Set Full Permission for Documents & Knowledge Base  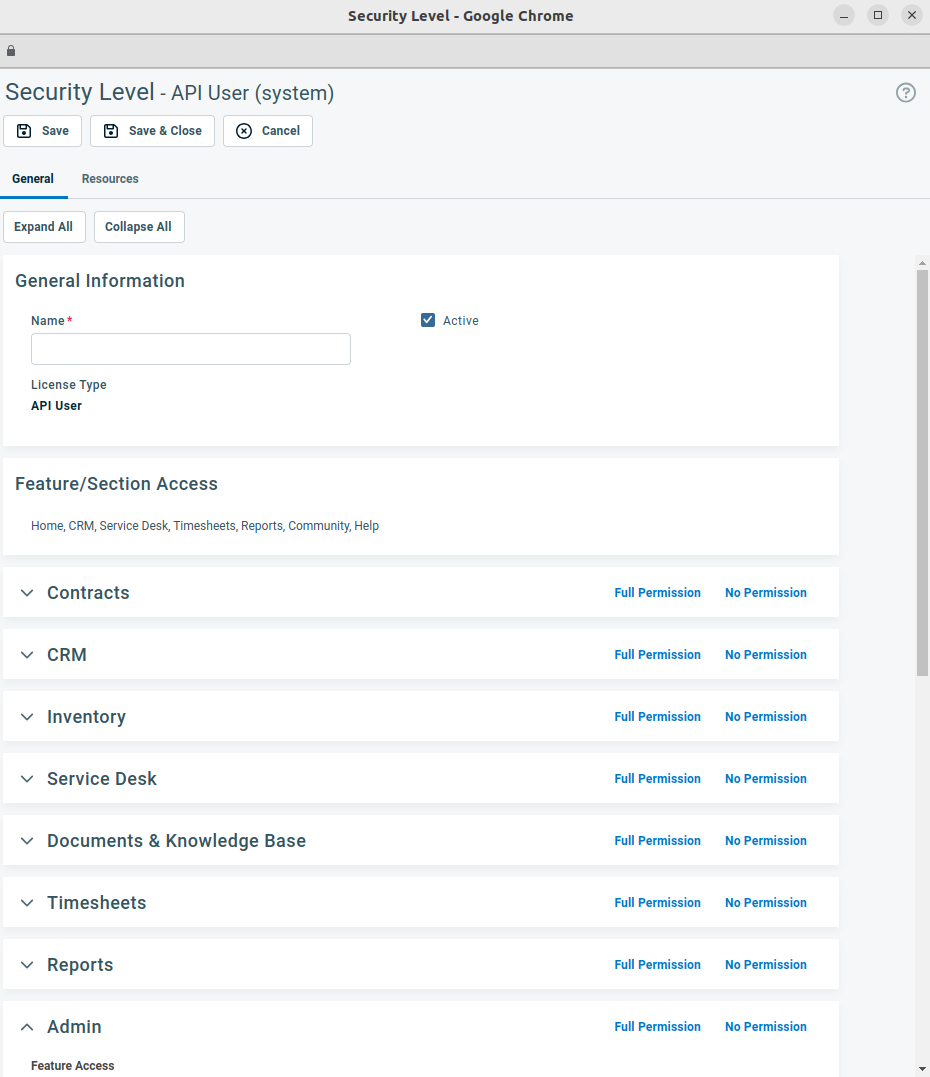[x=657, y=841]
